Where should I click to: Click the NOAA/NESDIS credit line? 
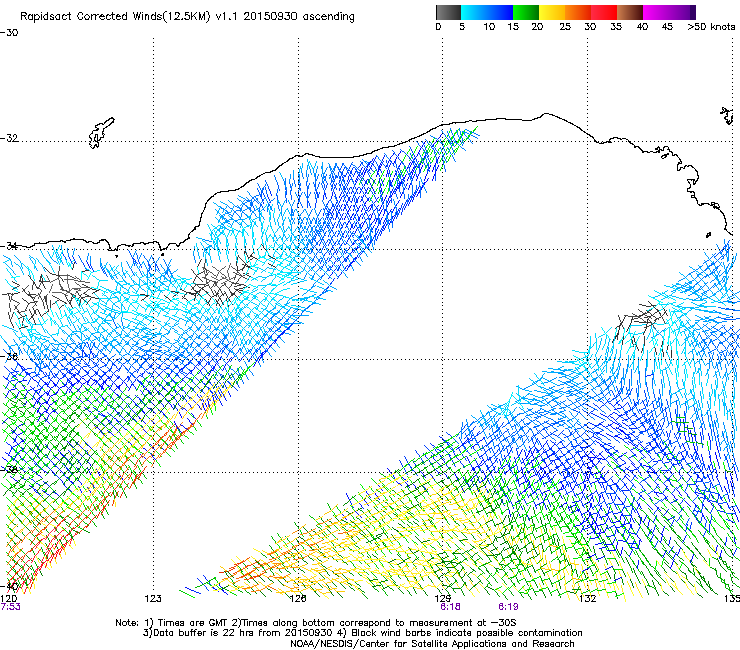432,644
